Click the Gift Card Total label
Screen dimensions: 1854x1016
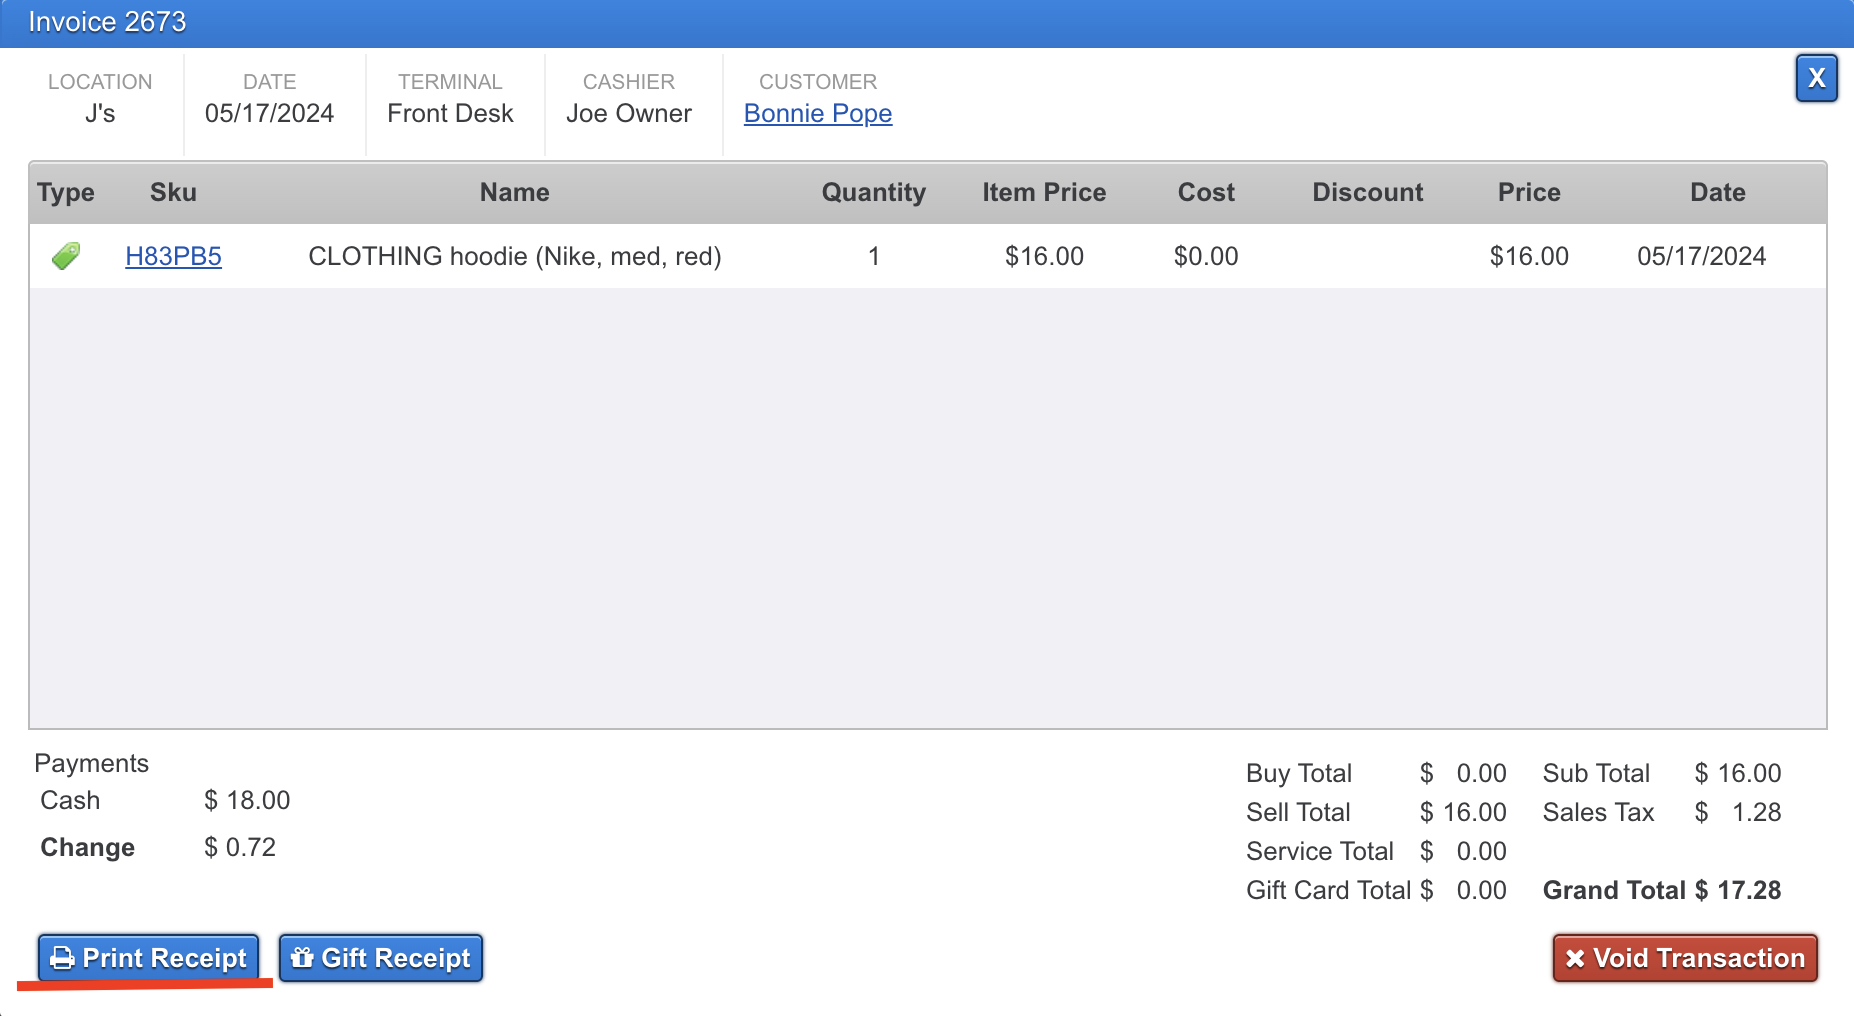pyautogui.click(x=1329, y=890)
